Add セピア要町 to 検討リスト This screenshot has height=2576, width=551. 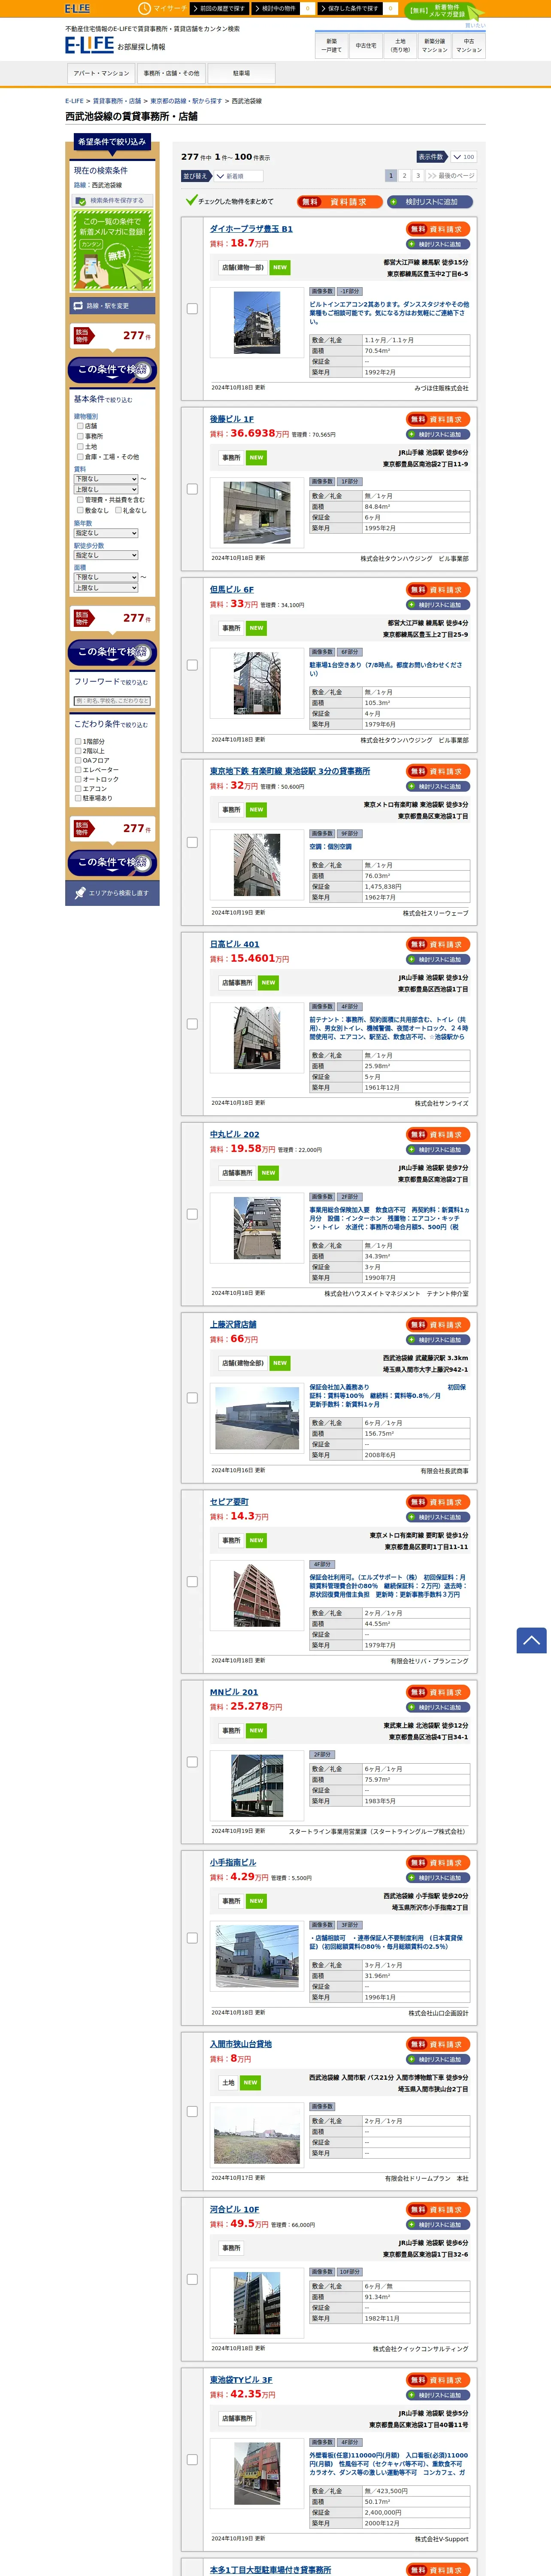438,1517
